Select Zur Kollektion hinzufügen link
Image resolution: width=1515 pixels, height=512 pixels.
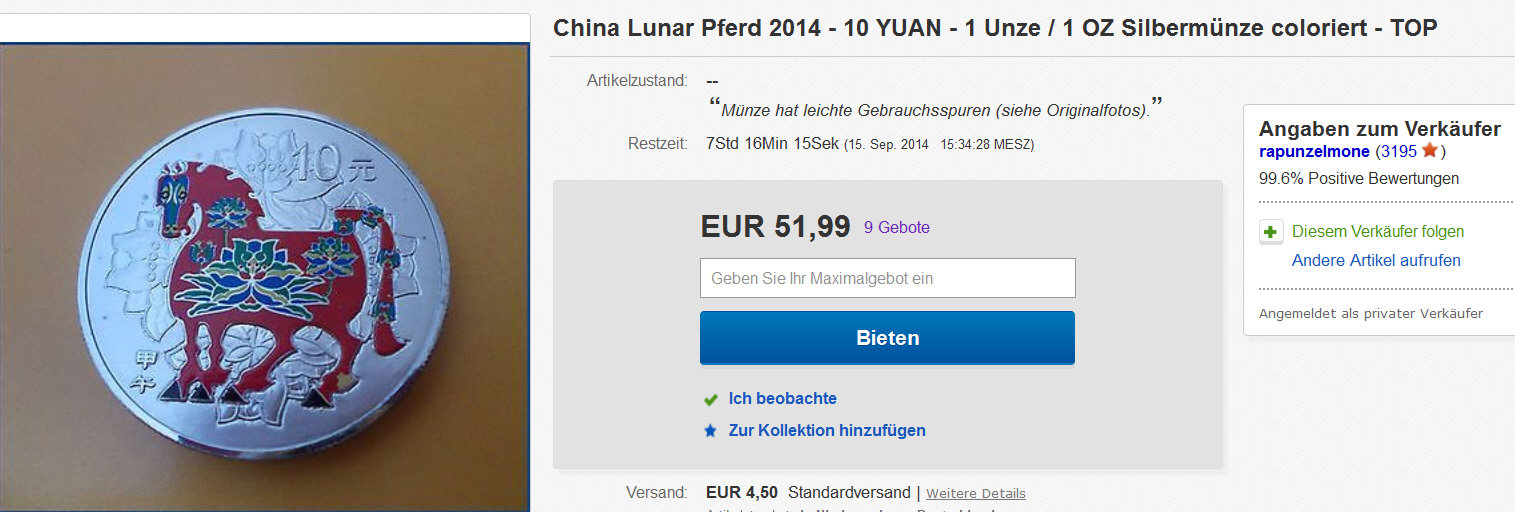[827, 430]
